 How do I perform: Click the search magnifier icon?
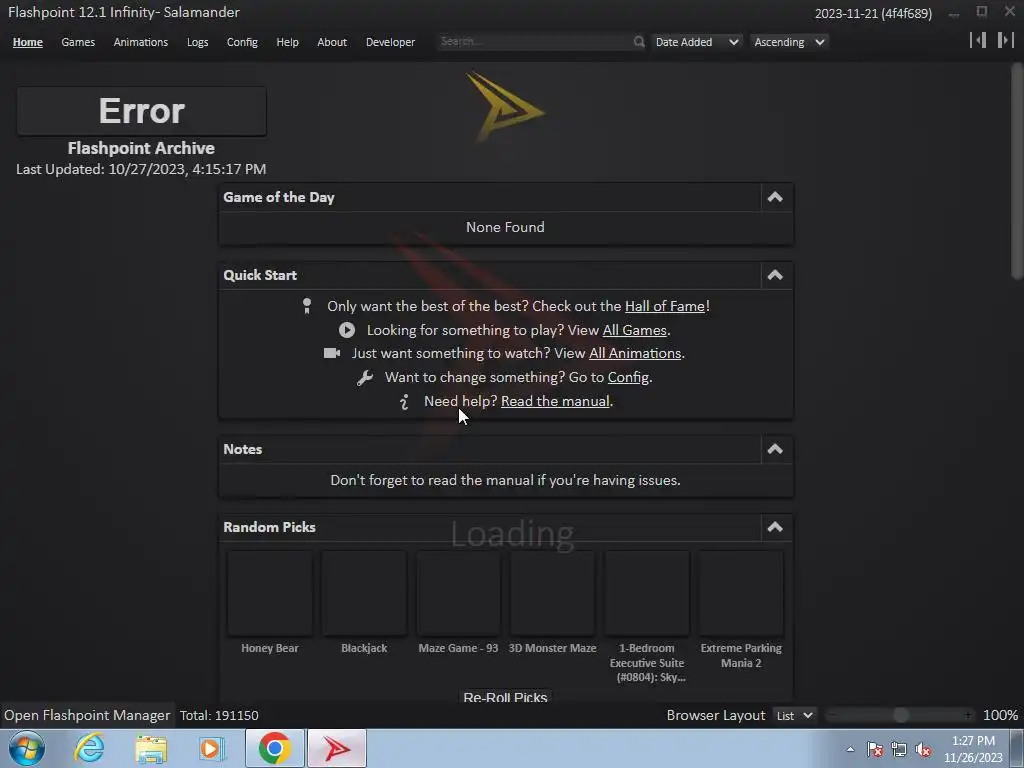639,42
